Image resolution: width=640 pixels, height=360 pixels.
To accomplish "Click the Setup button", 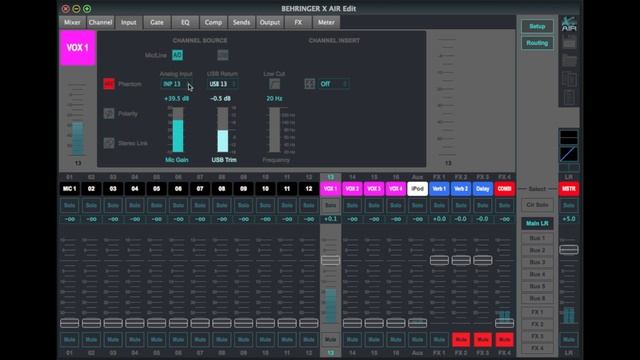I will click(537, 27).
